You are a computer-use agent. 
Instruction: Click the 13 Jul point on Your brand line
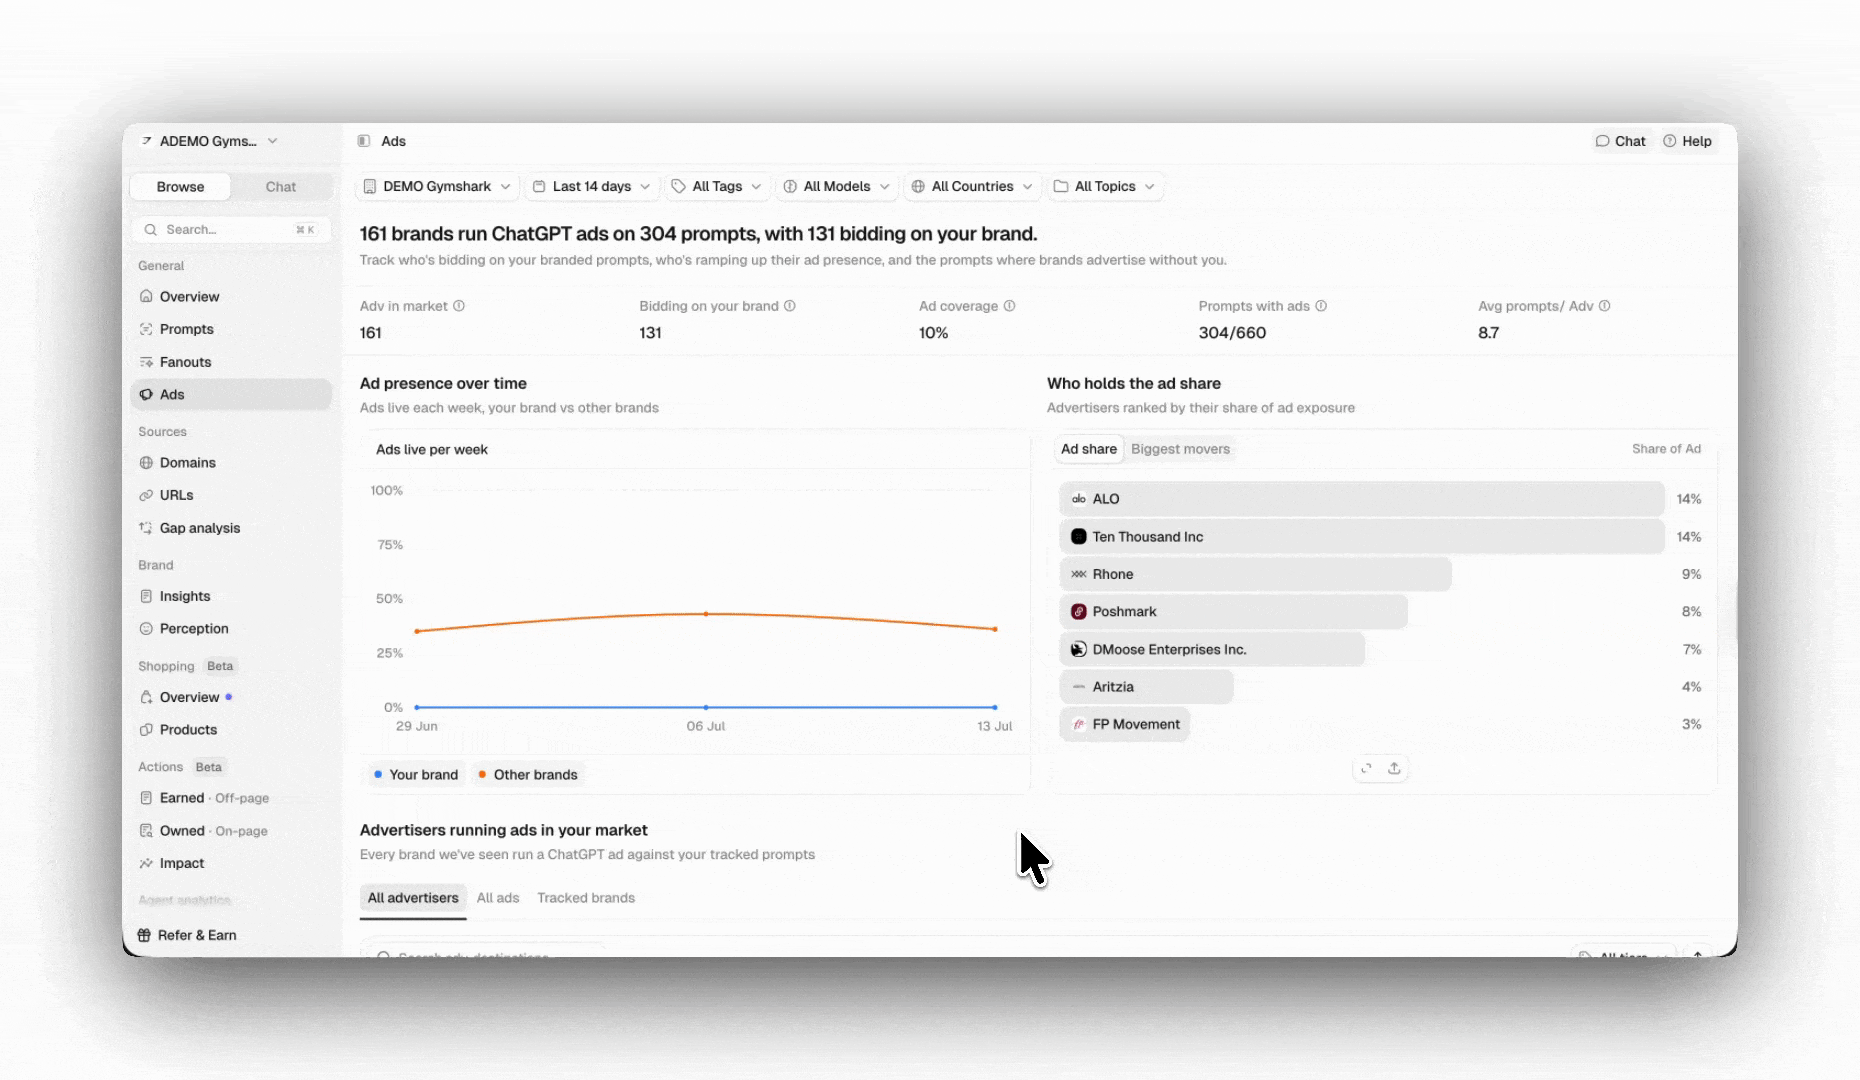coord(995,707)
